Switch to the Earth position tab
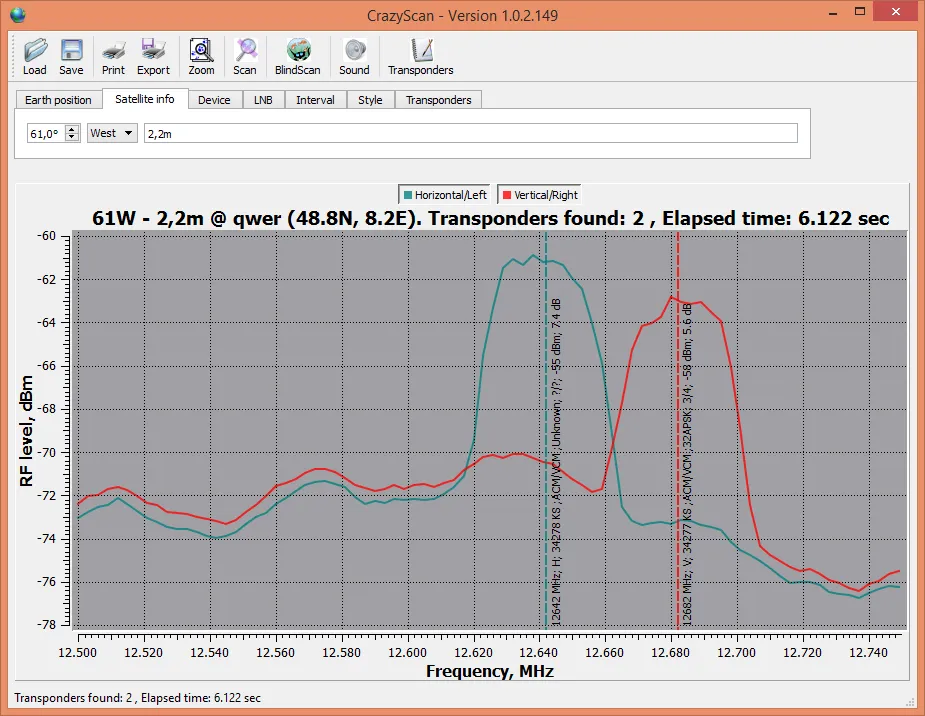 58,100
